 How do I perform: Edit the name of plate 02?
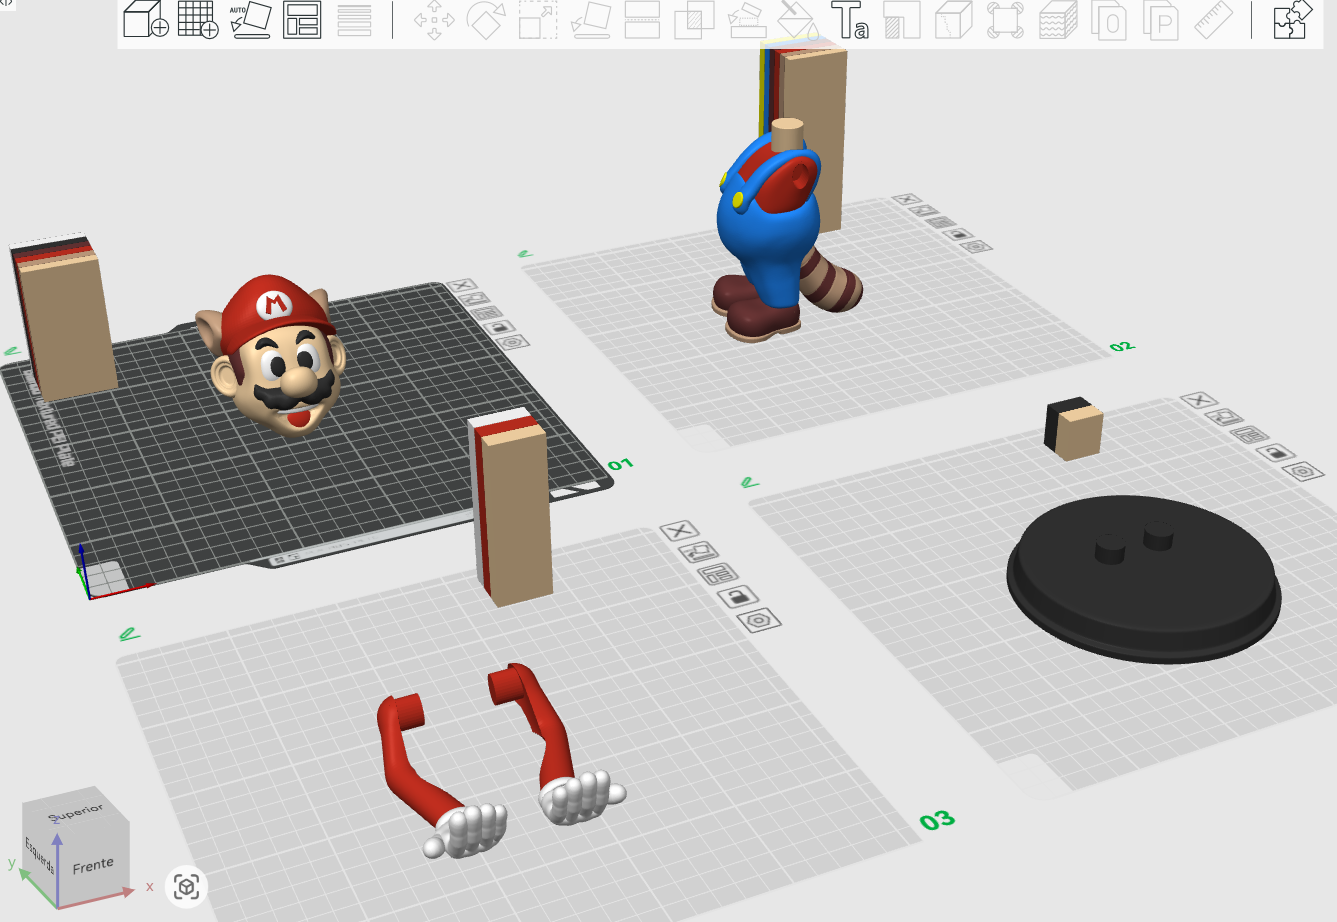point(525,255)
